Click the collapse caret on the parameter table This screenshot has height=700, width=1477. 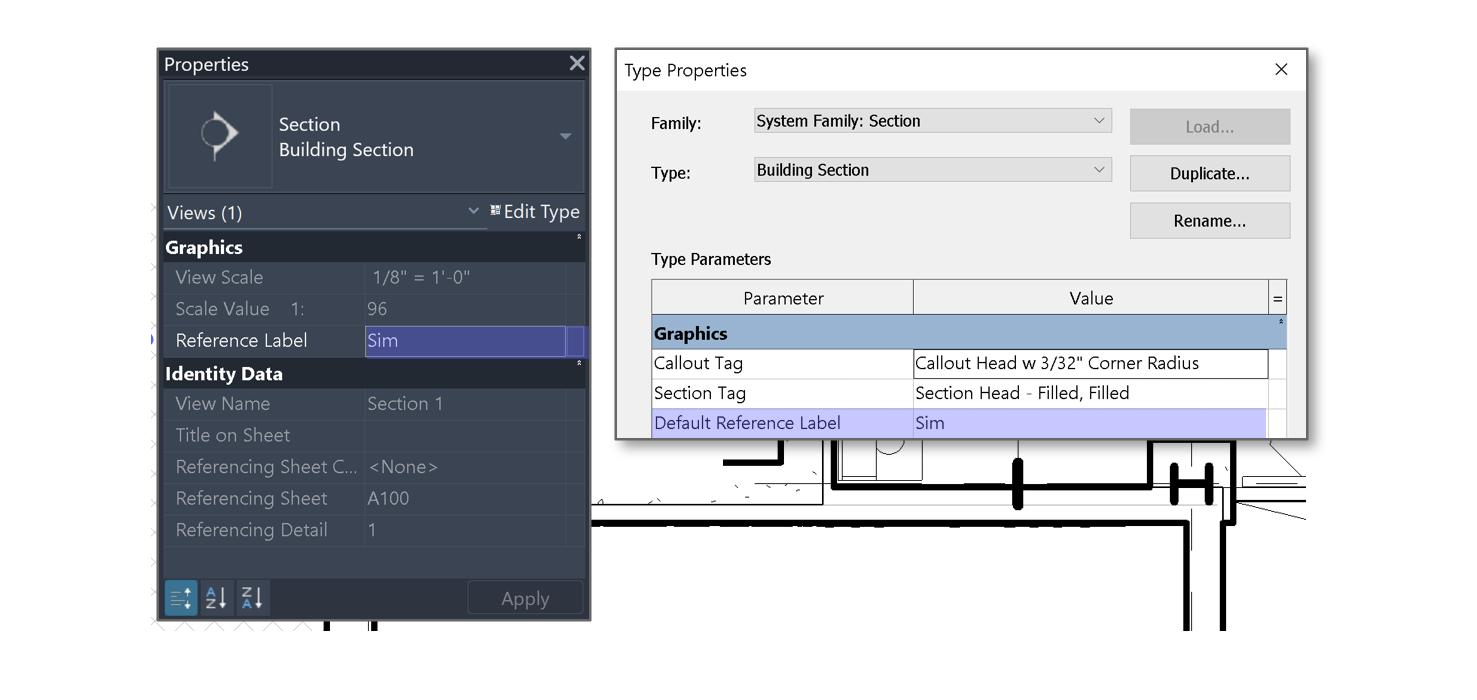[x=1279, y=323]
